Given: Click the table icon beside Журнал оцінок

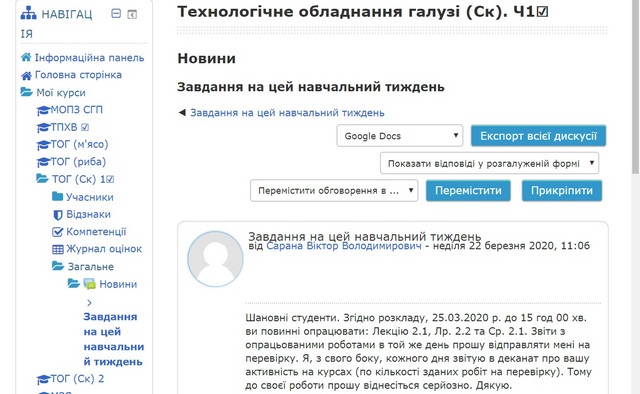Looking at the screenshot, I should point(58,249).
